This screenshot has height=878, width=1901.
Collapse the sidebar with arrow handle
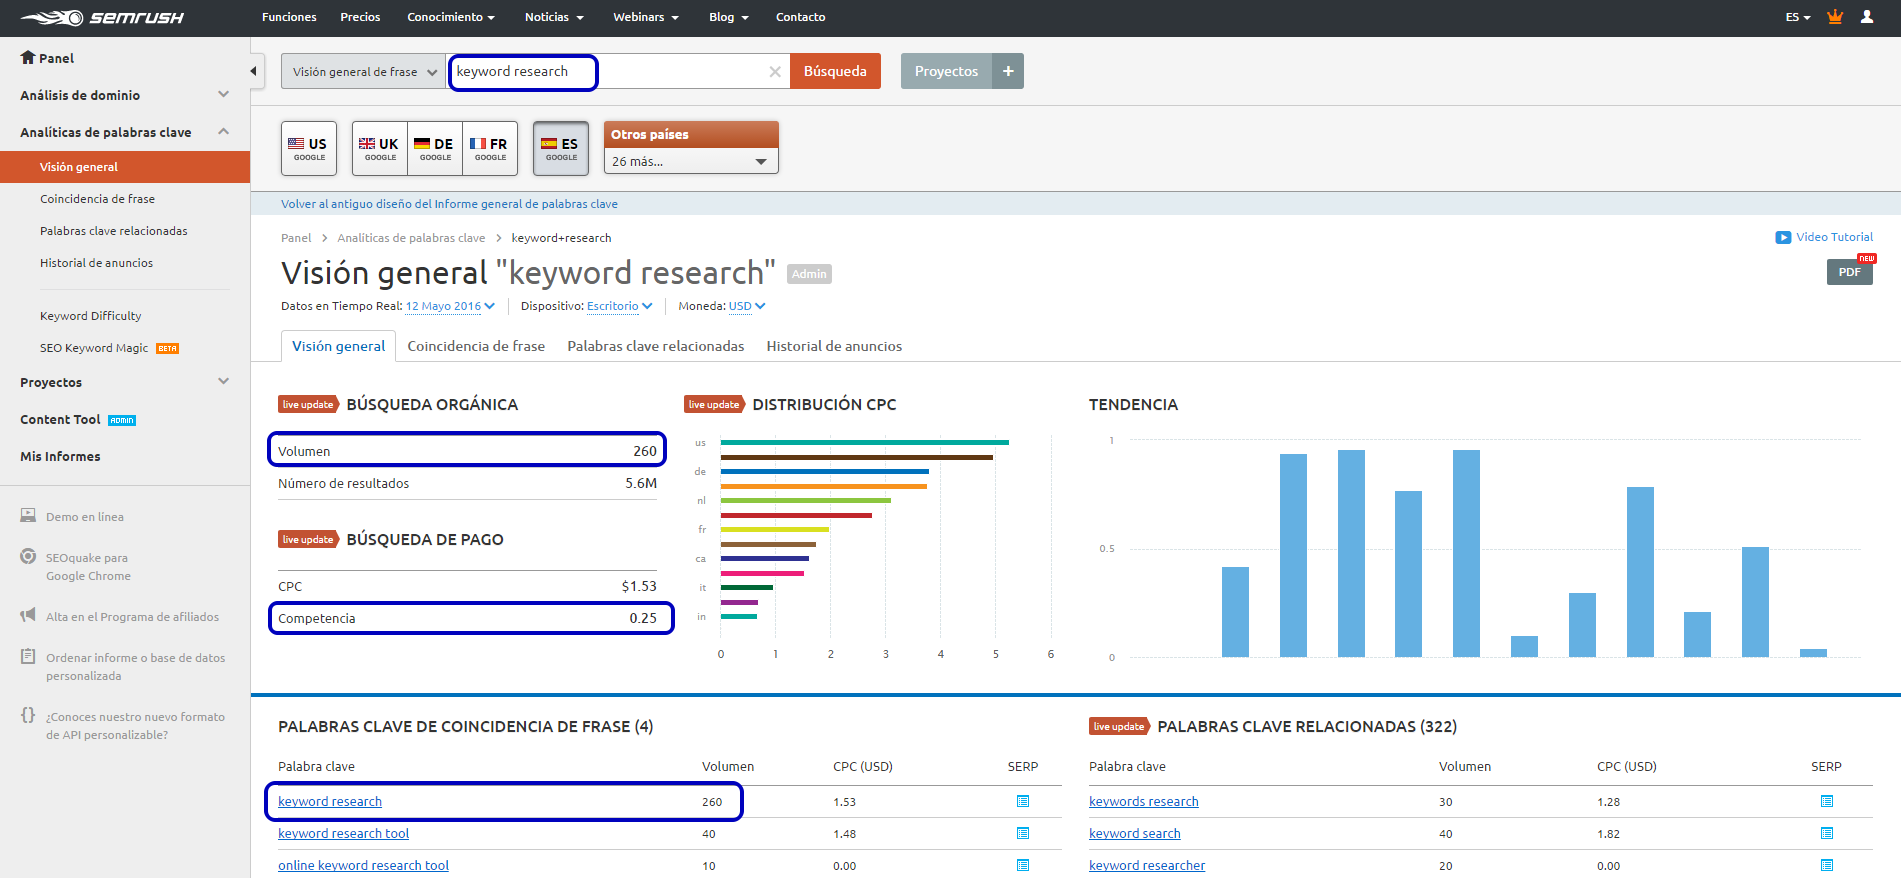coord(254,71)
